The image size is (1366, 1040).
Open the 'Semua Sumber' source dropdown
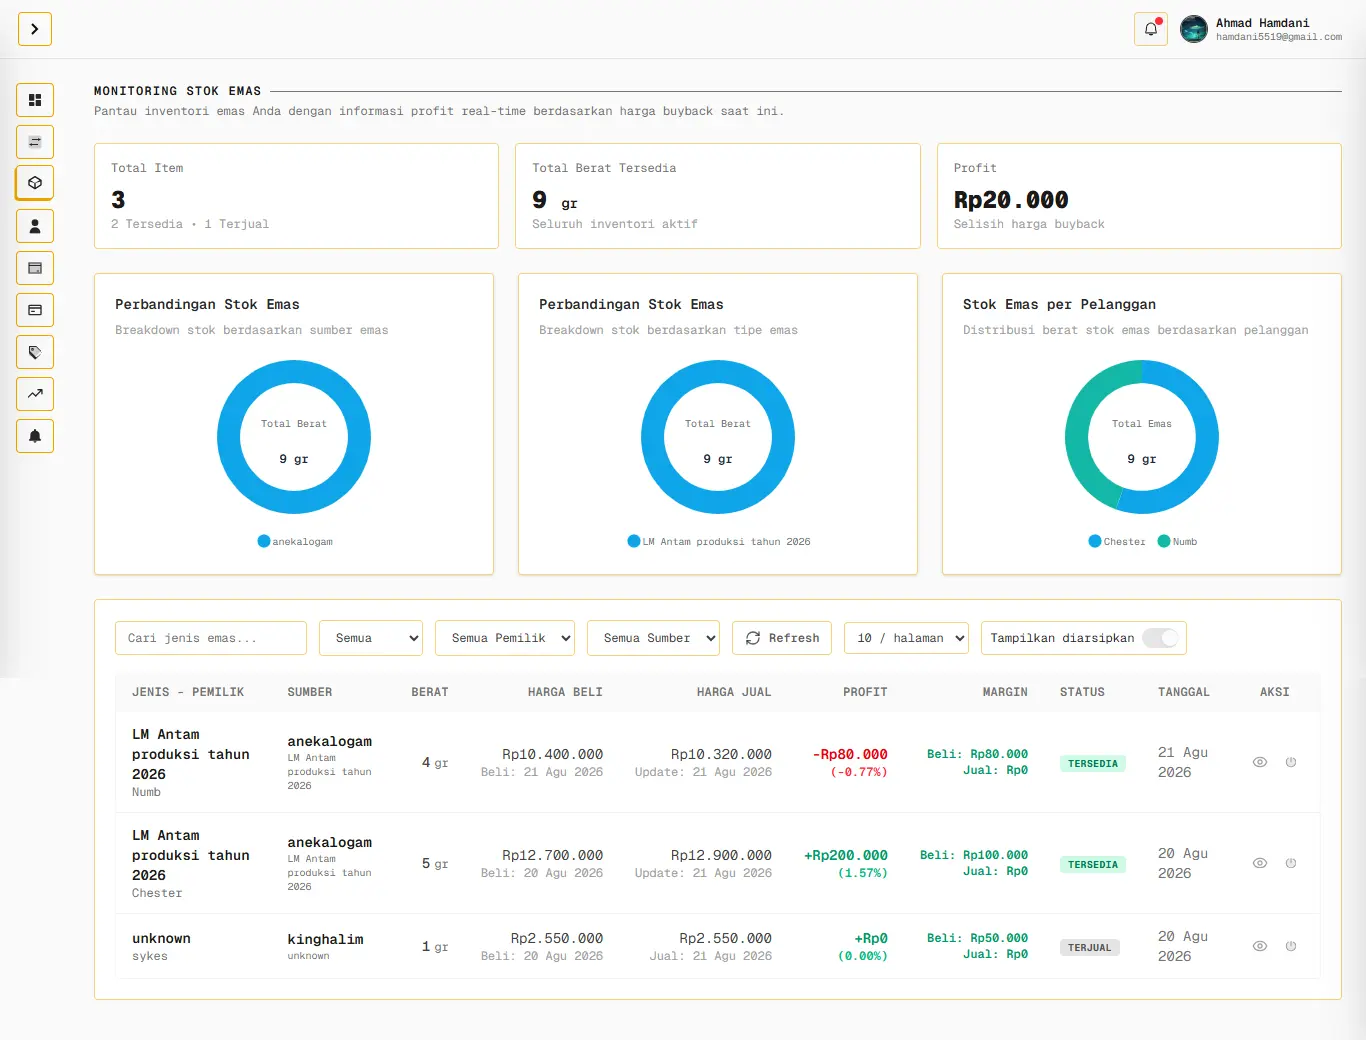click(x=653, y=638)
